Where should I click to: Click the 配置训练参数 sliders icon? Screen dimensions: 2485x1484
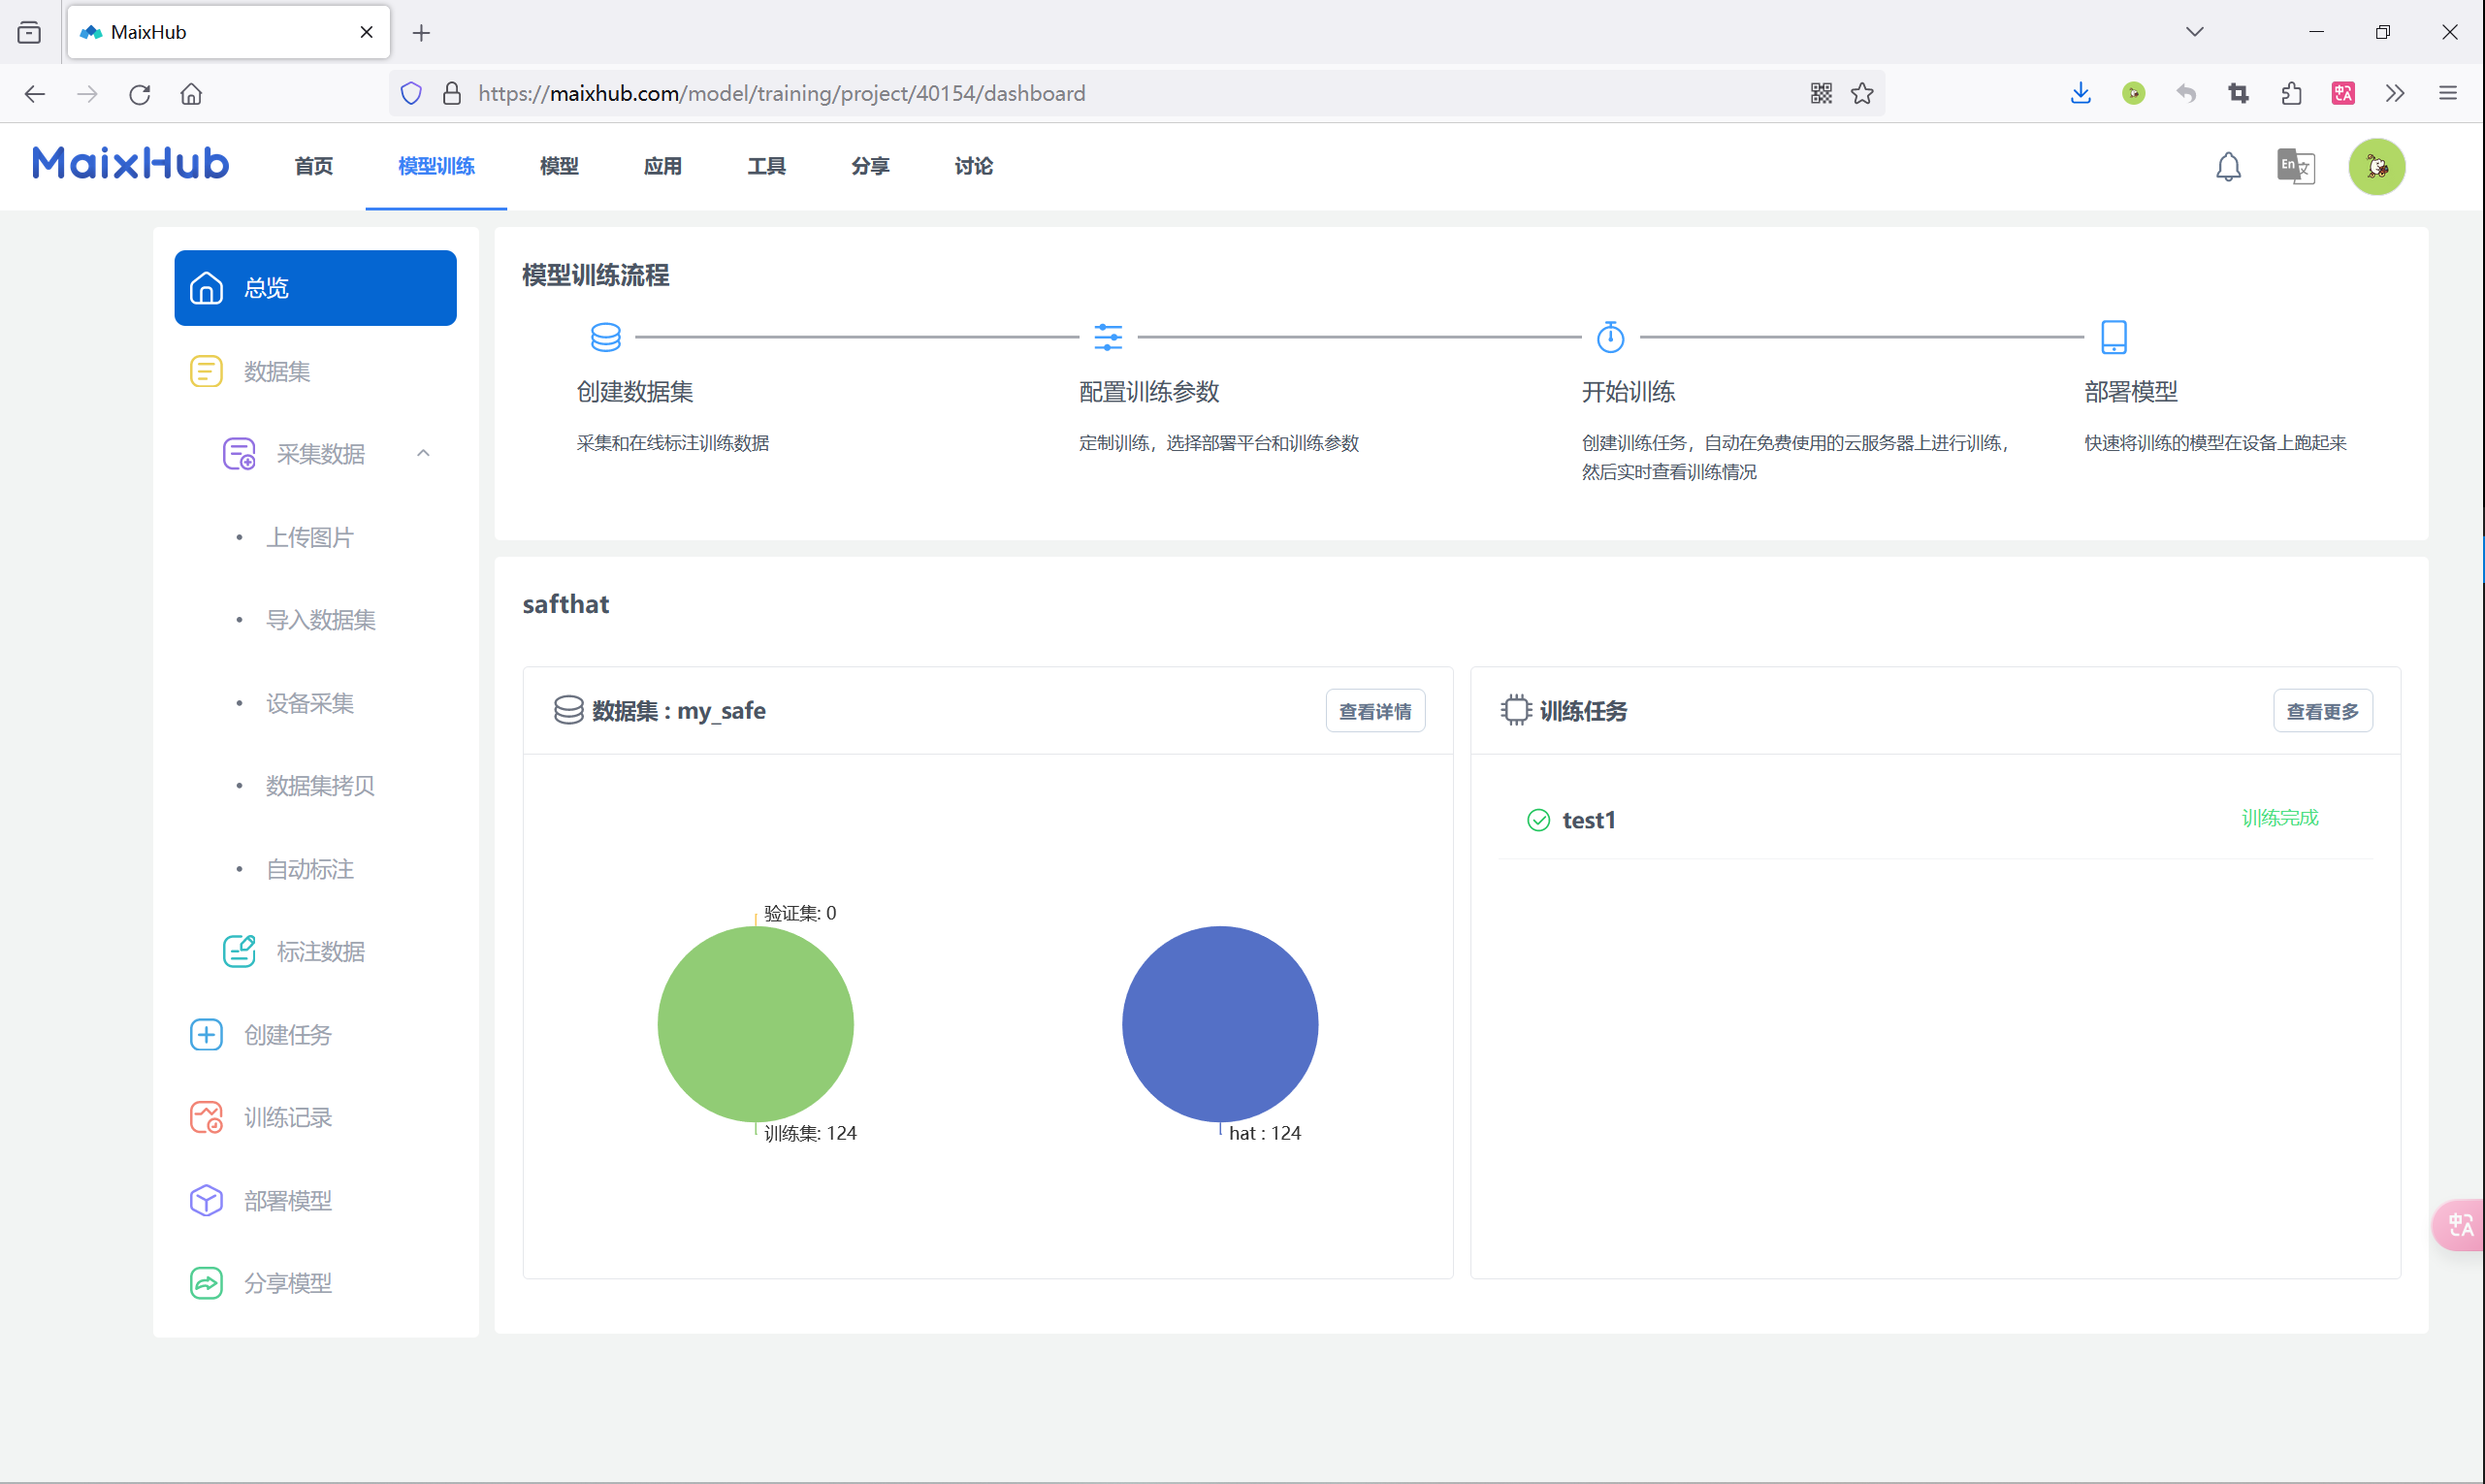point(1108,337)
